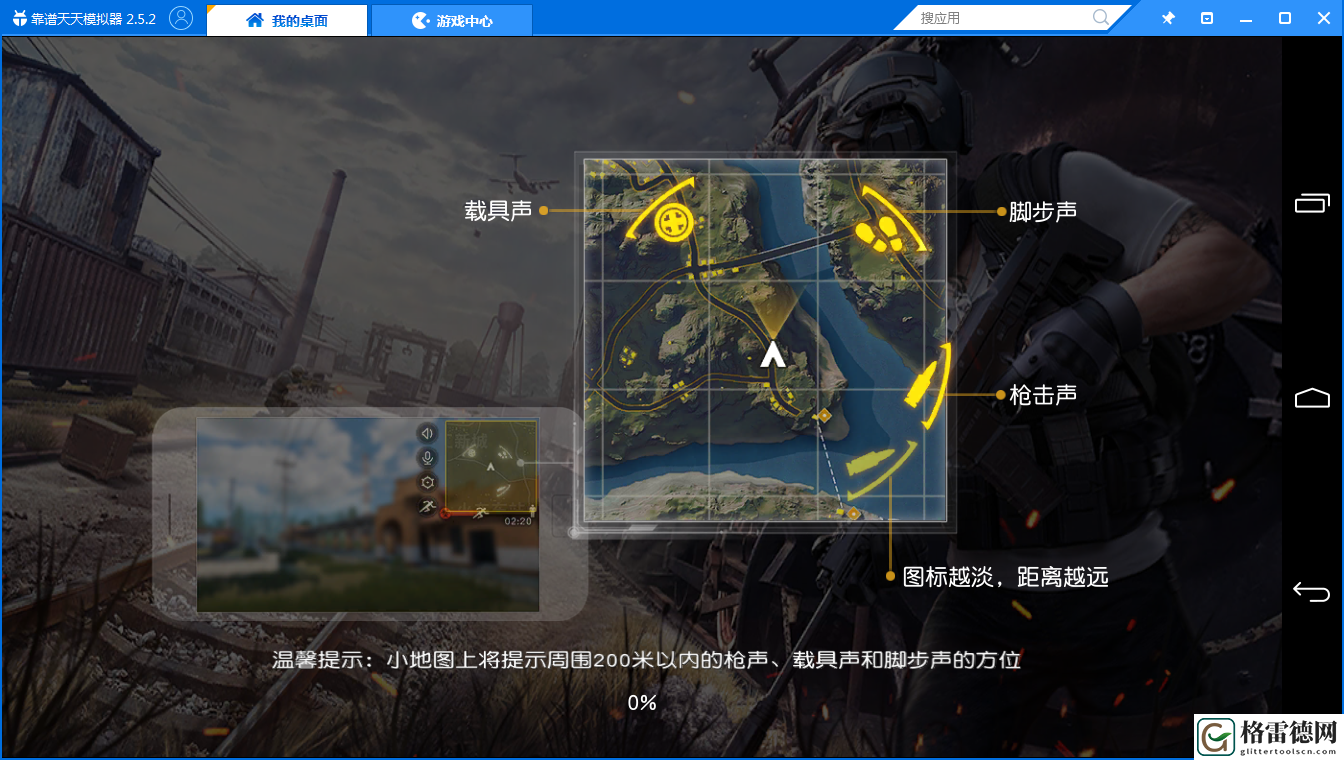
Task: Click the 载具声 label
Action: click(498, 211)
